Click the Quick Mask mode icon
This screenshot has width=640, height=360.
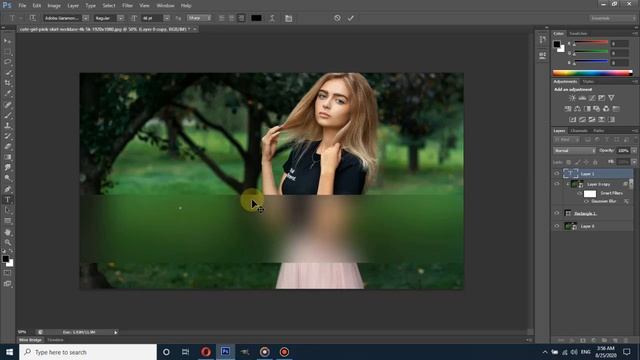tap(7, 273)
